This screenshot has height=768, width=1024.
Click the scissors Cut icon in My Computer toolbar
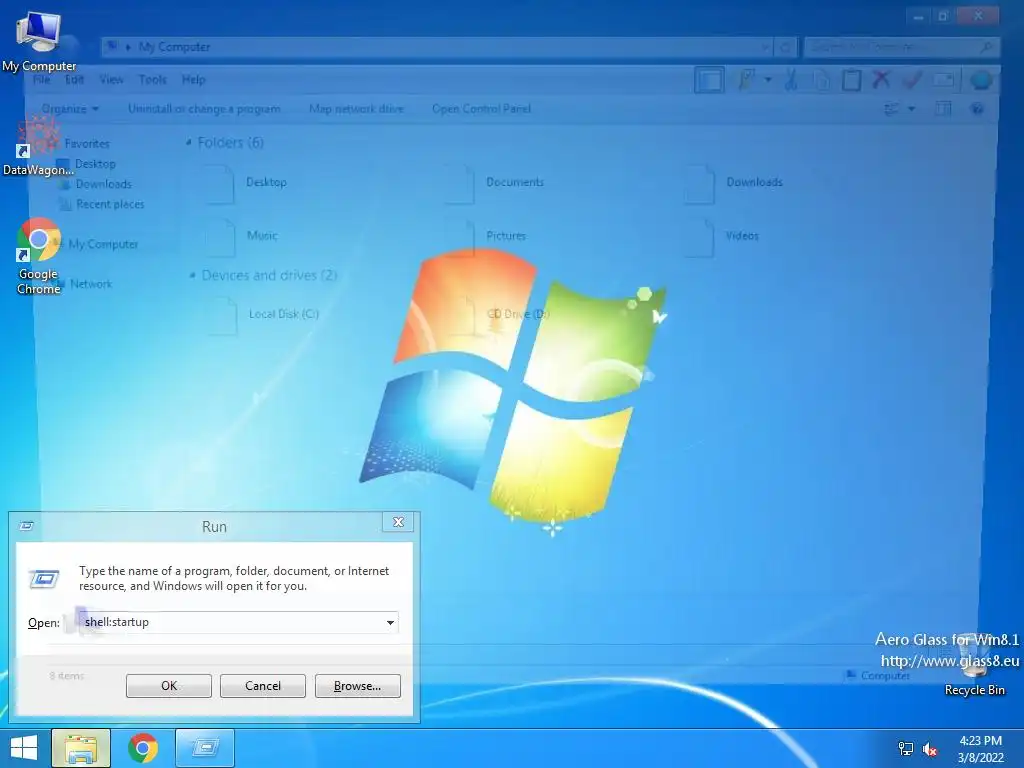(x=791, y=80)
